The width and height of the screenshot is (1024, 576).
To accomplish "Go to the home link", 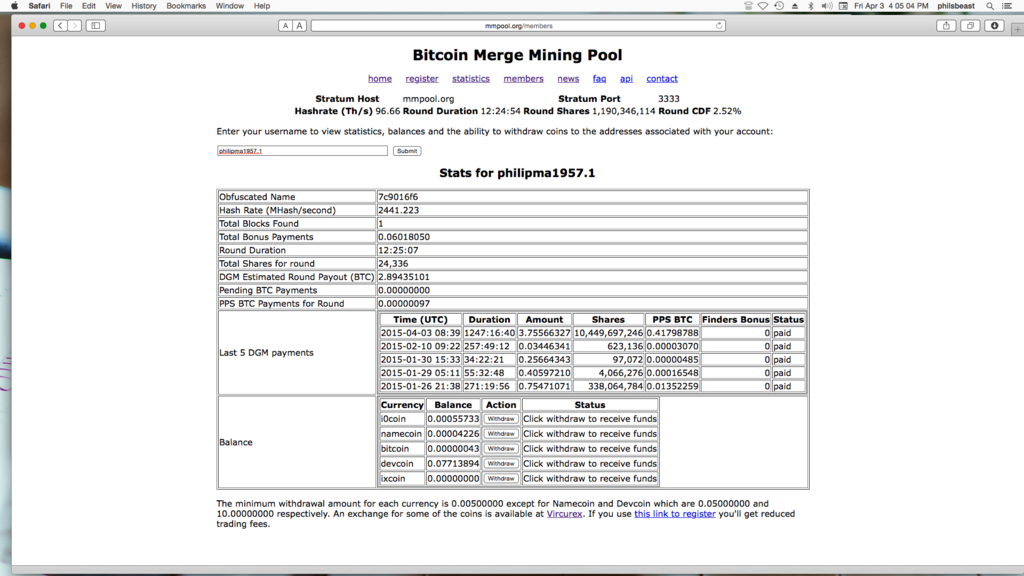I will (x=379, y=78).
